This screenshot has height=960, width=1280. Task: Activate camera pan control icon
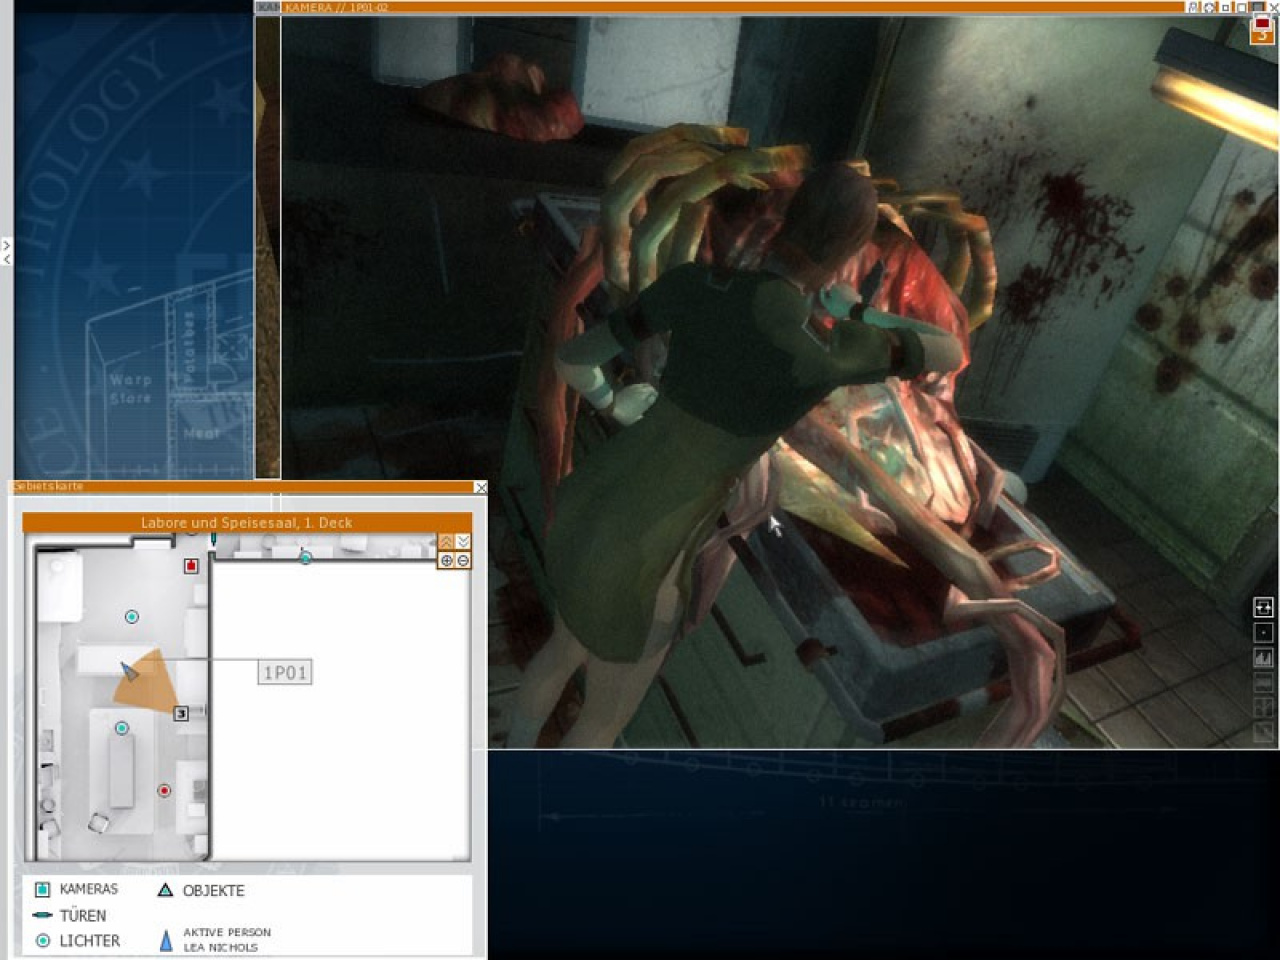1263,607
